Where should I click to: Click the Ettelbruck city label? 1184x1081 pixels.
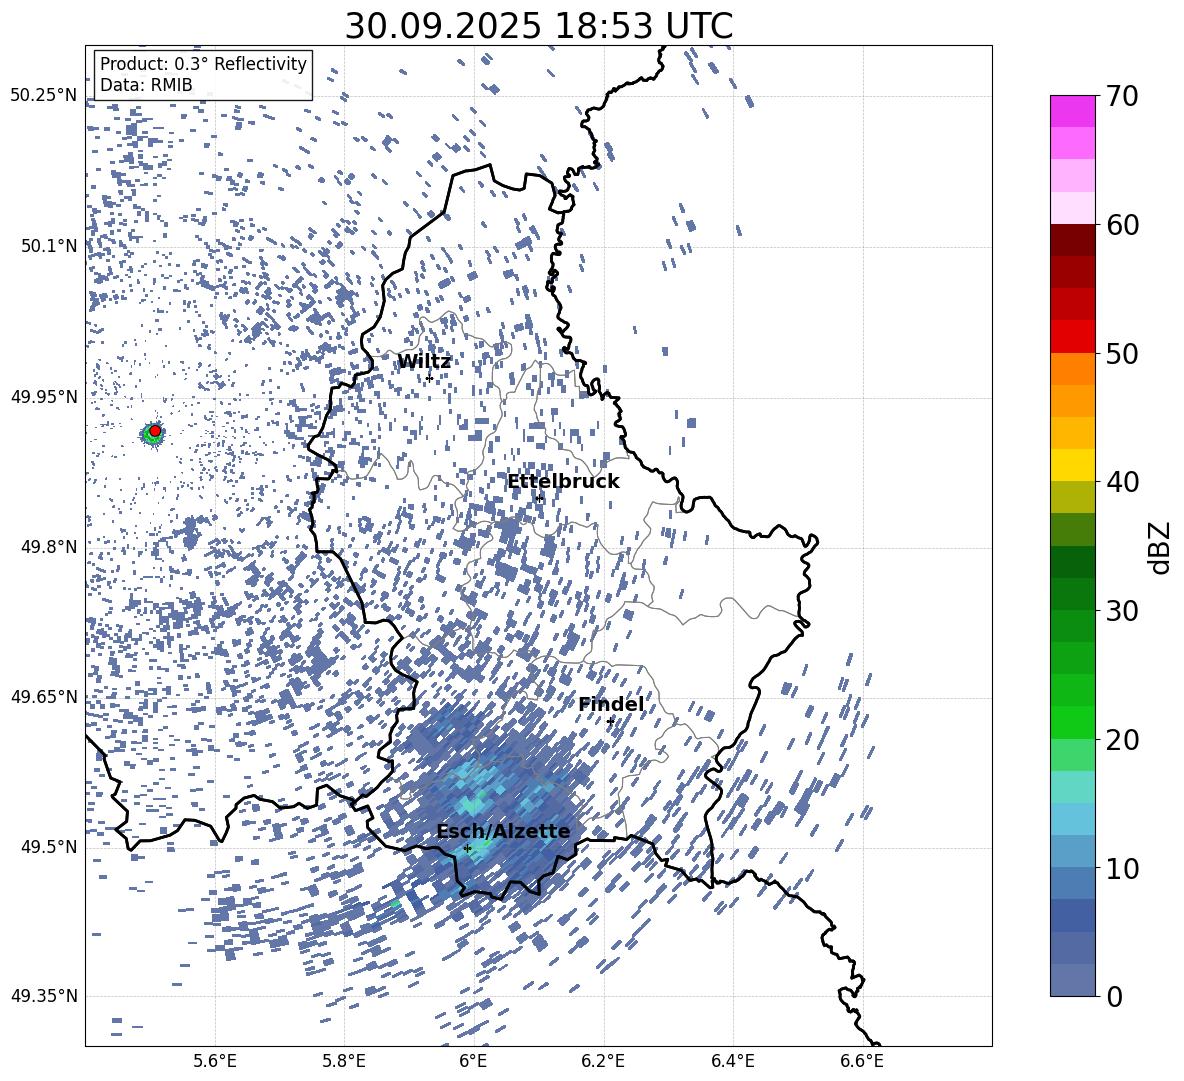[x=563, y=482]
